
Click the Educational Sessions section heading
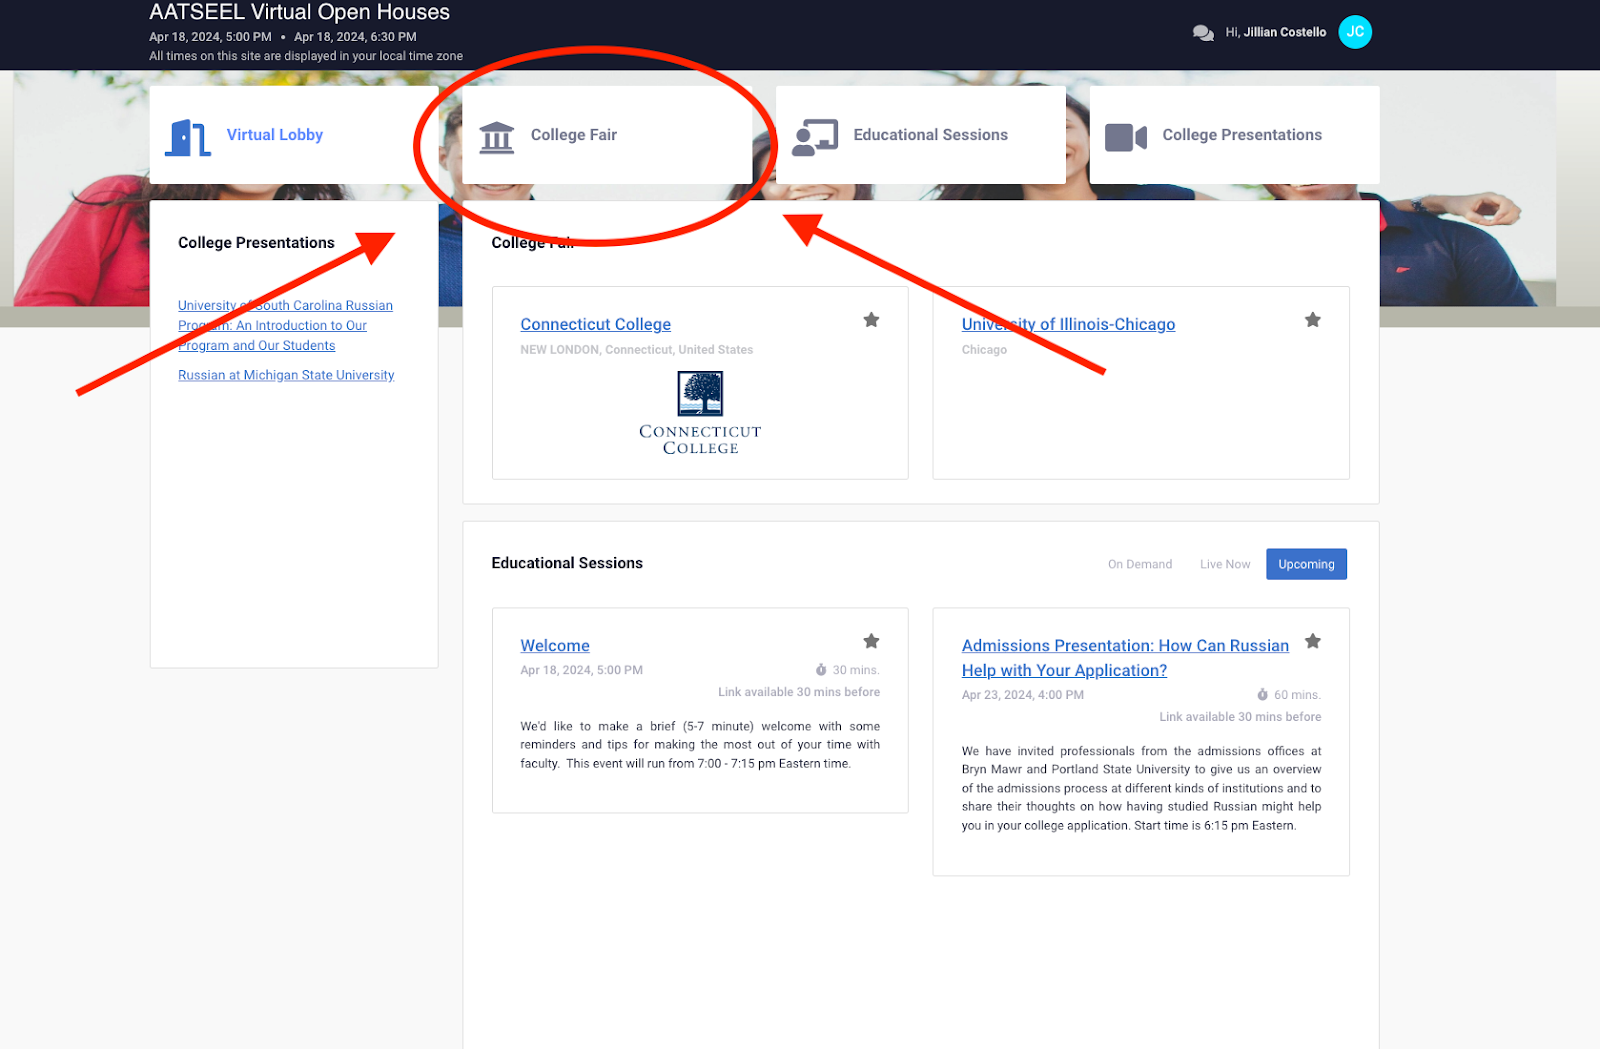[567, 563]
